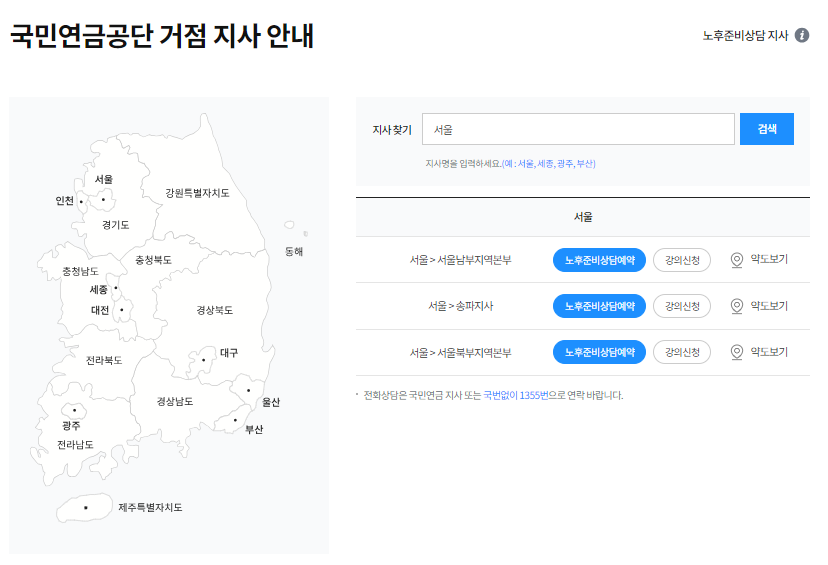The width and height of the screenshot is (828, 565).
Task: Click the 국민연금공단 거점 지사 안내 heading
Action: tap(162, 36)
